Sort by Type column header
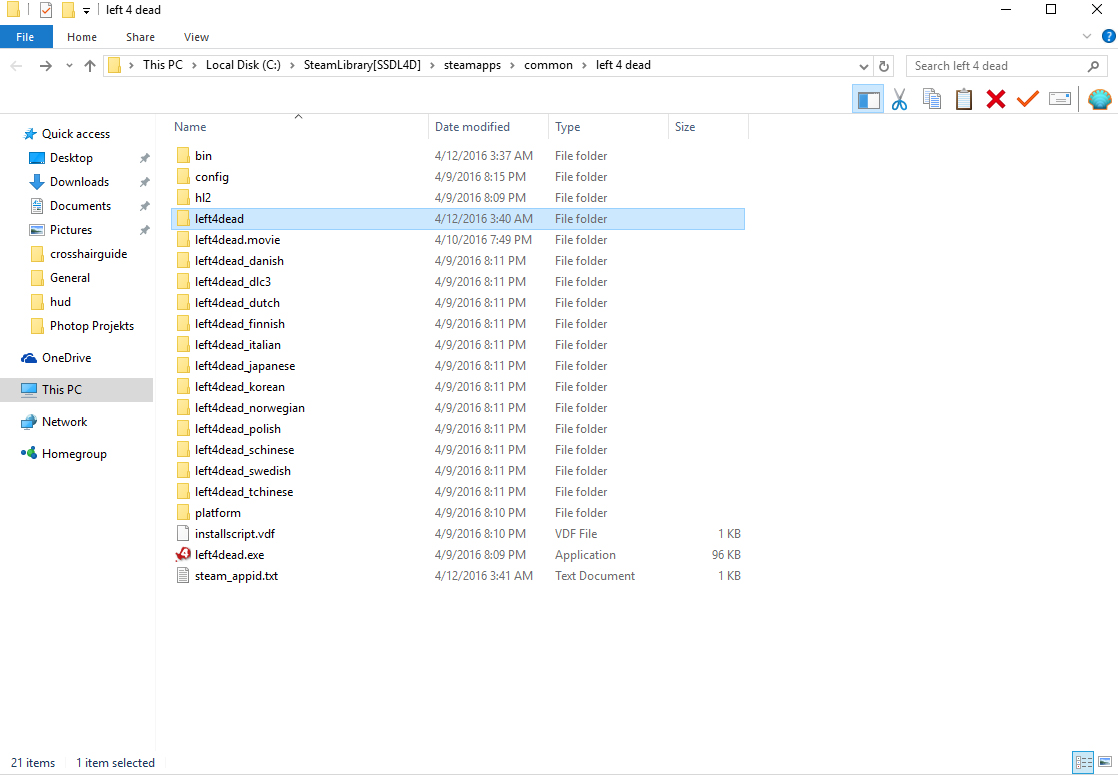This screenshot has width=1118, height=775. (x=607, y=127)
